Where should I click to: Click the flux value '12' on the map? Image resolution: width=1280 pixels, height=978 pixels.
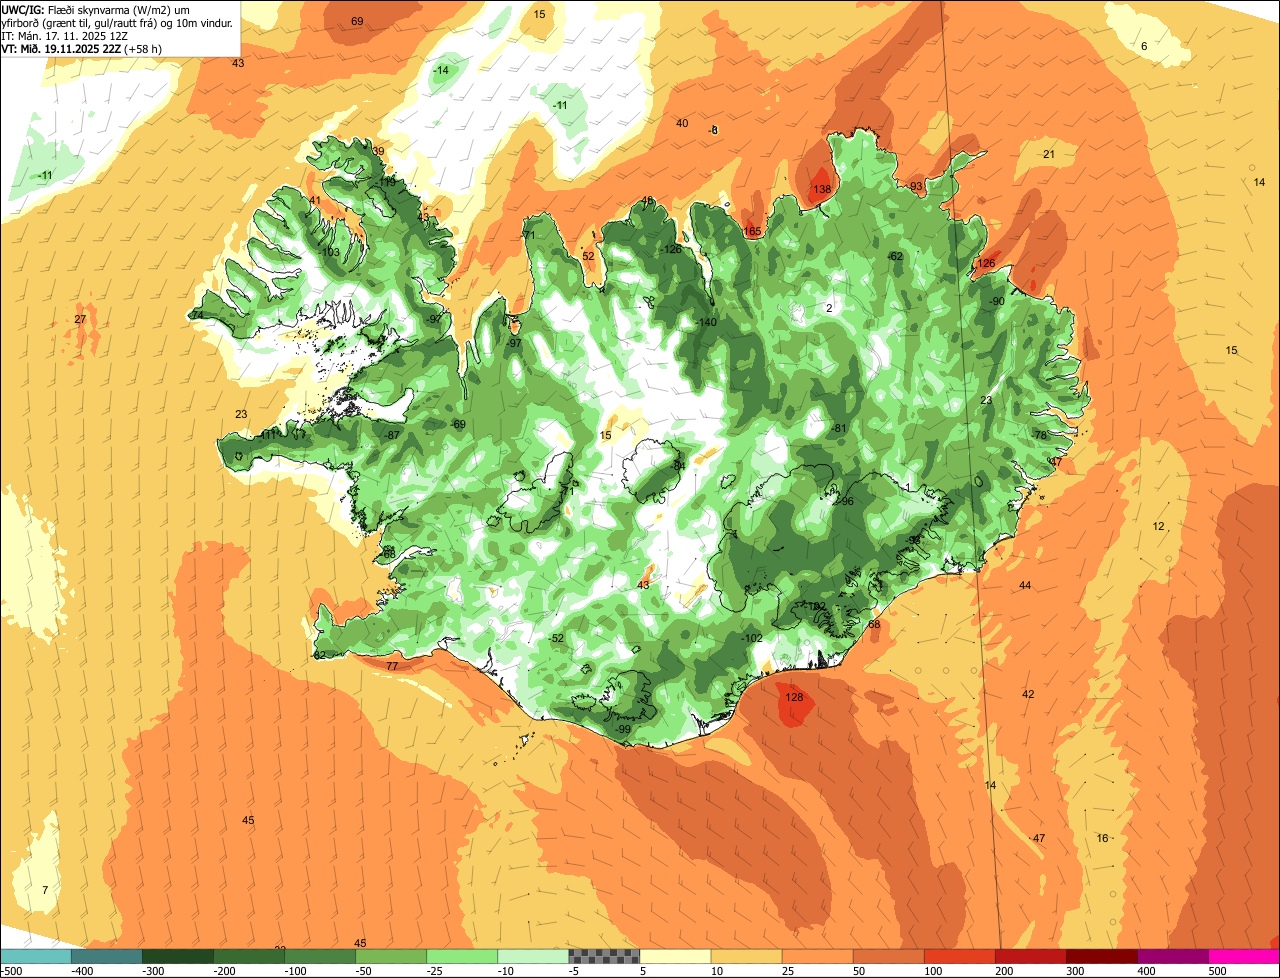(1158, 527)
